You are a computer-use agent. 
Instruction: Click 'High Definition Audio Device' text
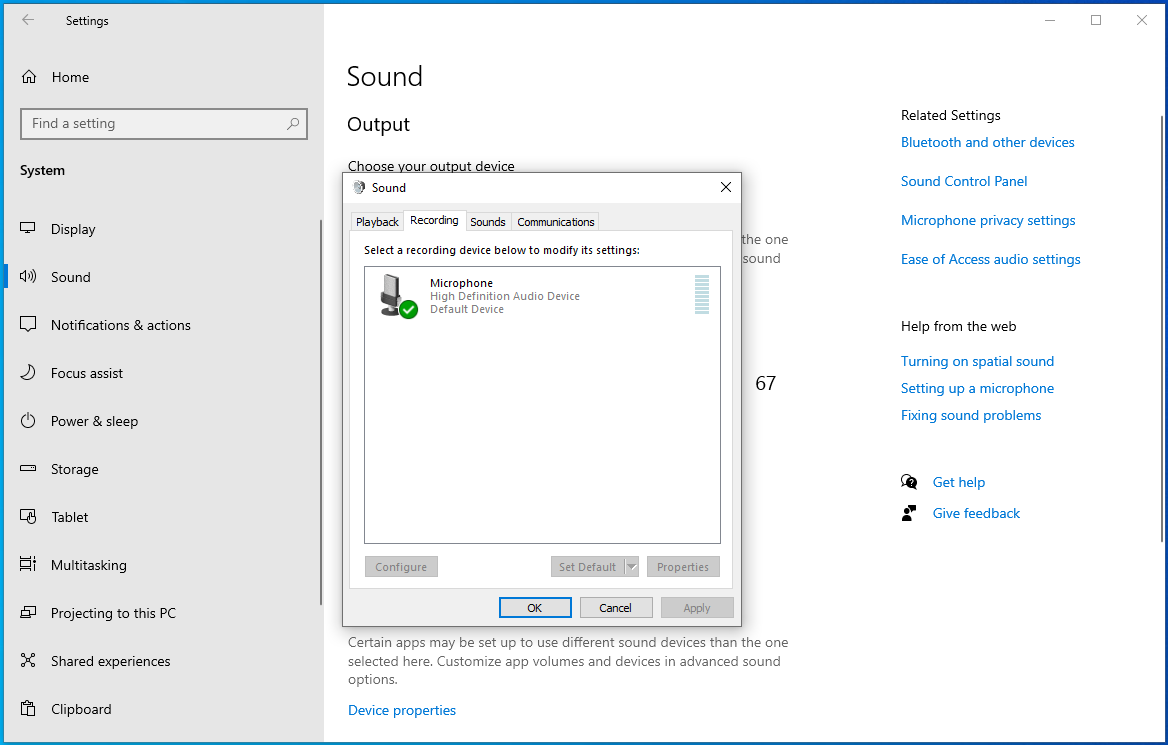[504, 296]
